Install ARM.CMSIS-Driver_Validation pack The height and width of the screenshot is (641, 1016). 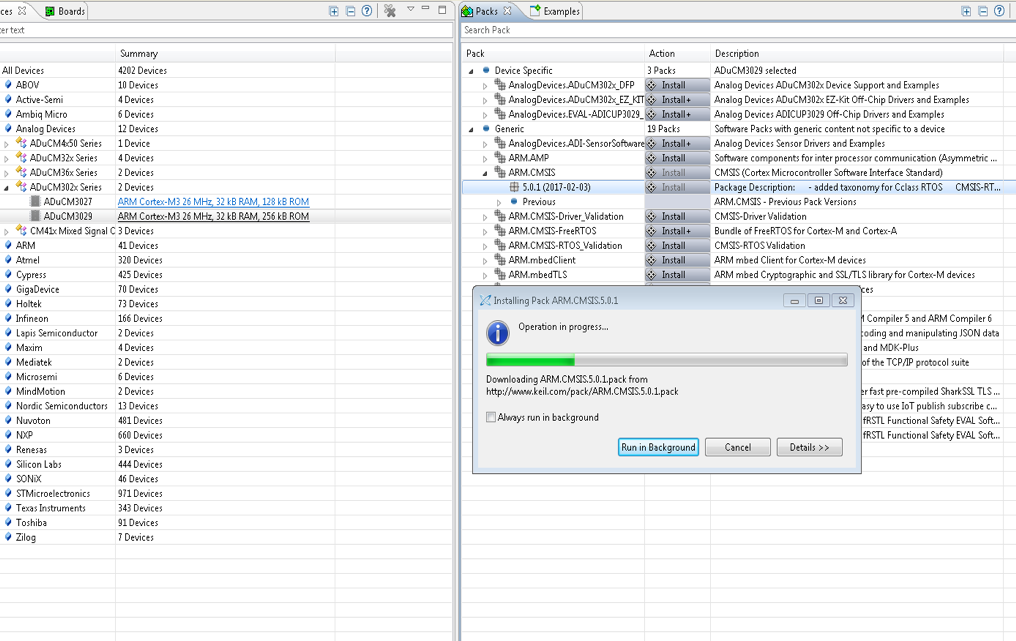[677, 216]
